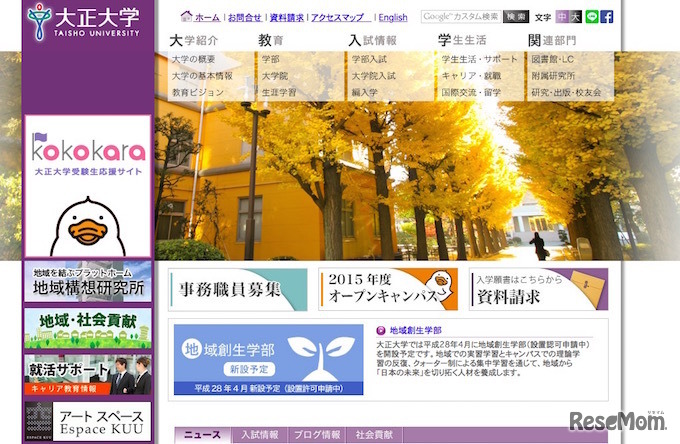Select 学部入試 submenu item
The width and height of the screenshot is (680, 444).
(x=369, y=59)
